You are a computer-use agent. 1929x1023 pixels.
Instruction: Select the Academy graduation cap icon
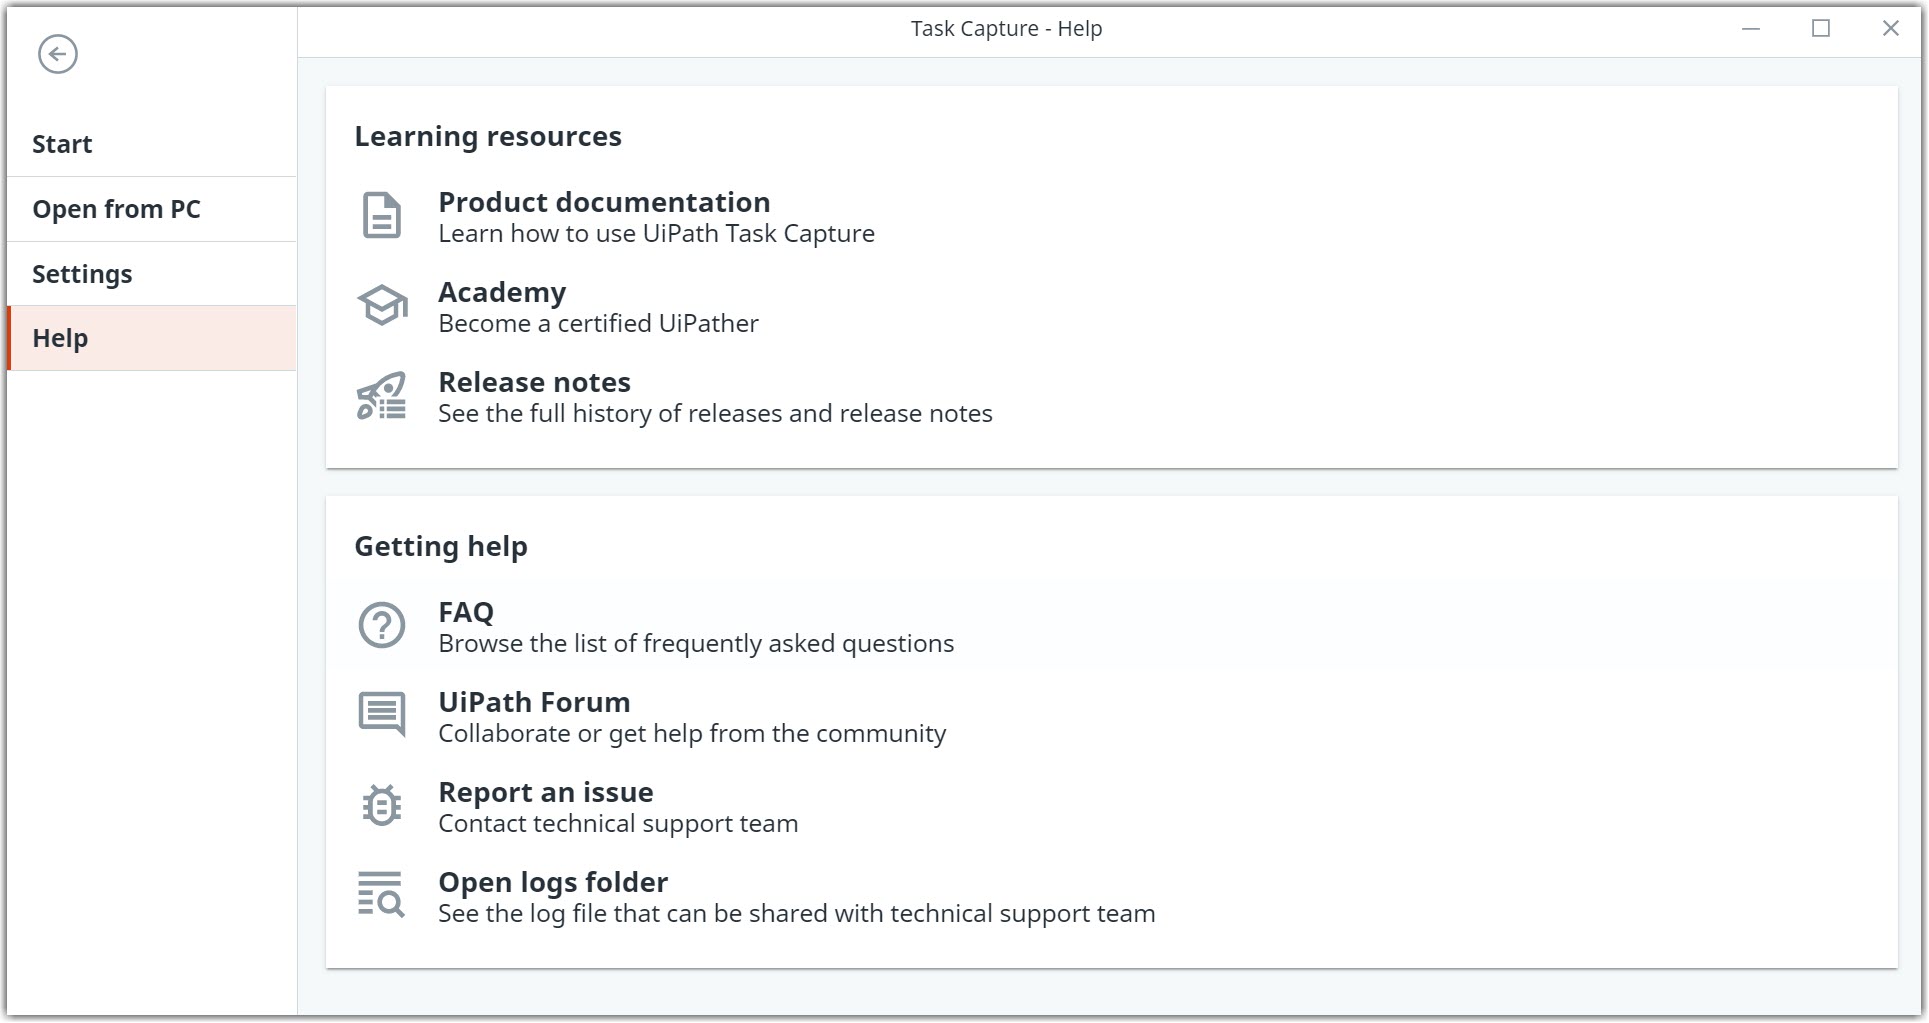click(x=383, y=304)
